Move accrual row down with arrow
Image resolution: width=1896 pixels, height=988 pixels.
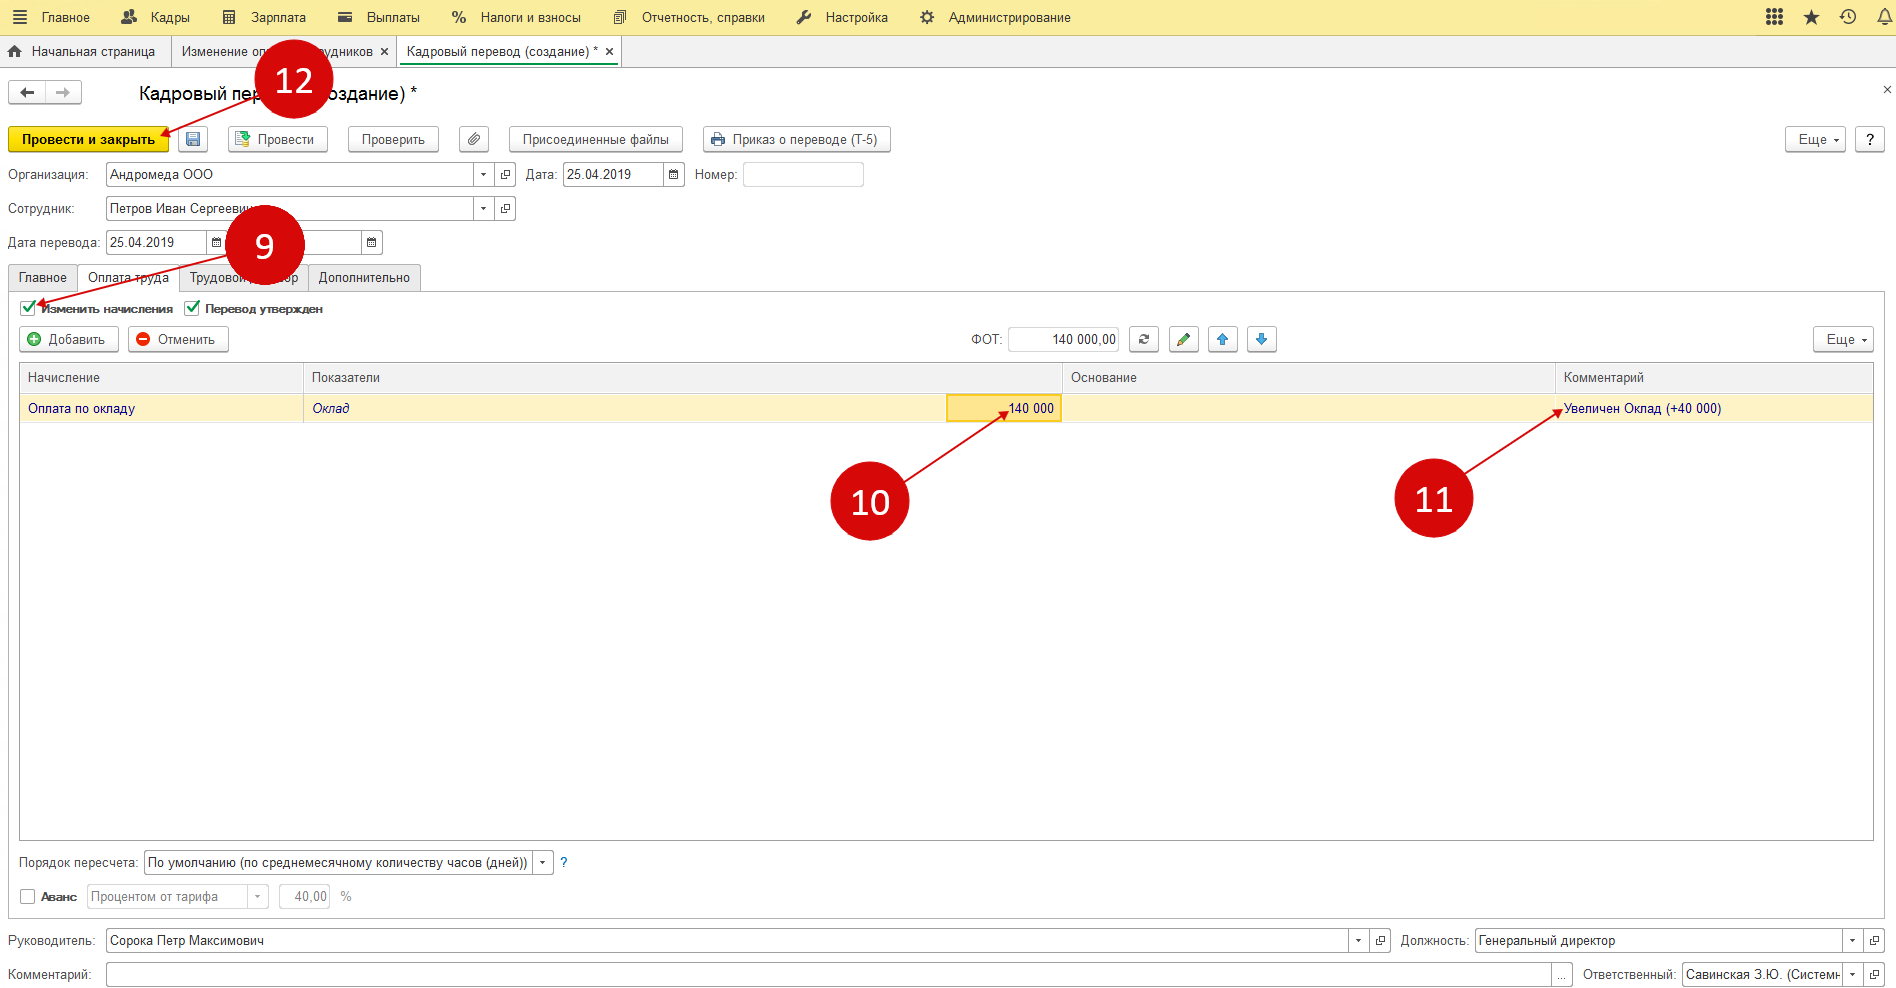(1261, 339)
